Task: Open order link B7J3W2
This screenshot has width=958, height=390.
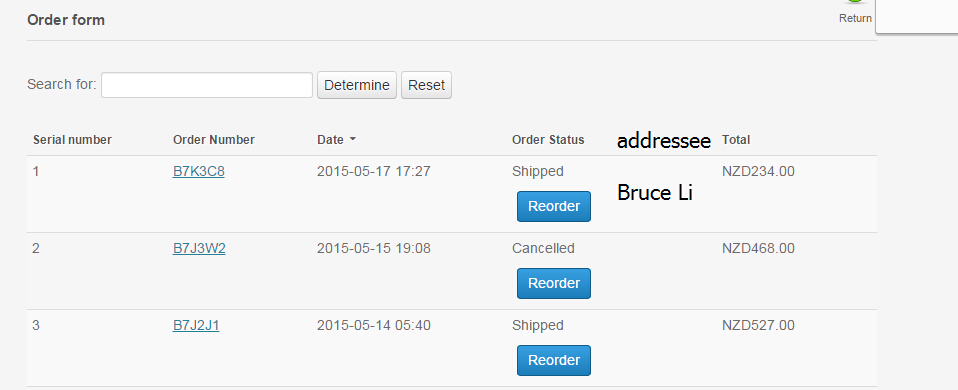Action: tap(199, 249)
